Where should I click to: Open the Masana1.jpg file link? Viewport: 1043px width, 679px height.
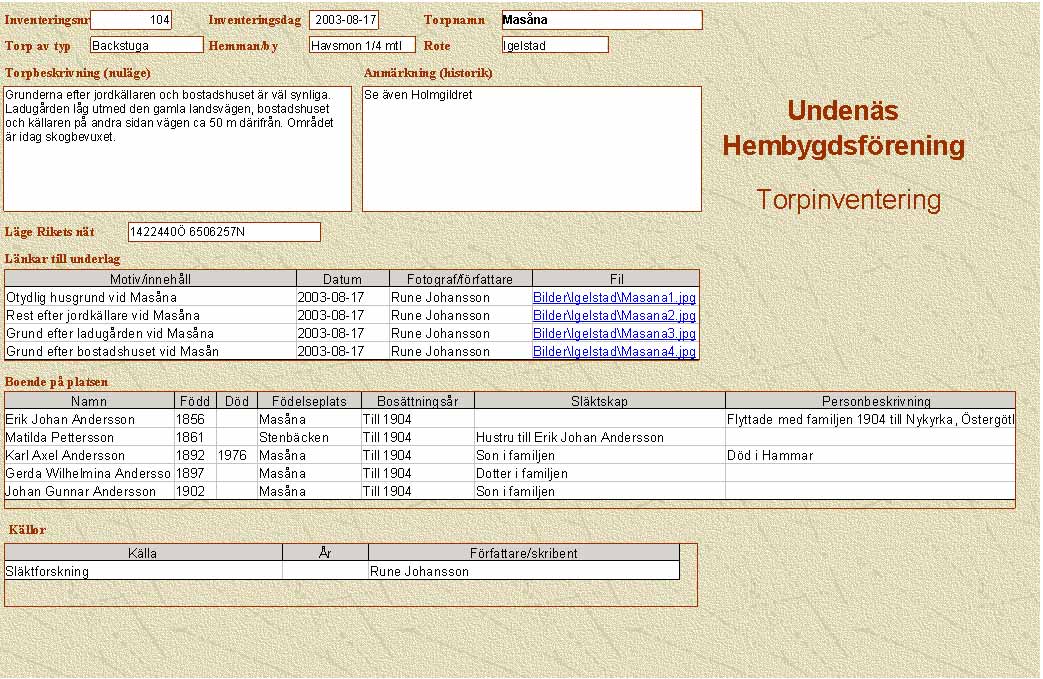click(614, 297)
